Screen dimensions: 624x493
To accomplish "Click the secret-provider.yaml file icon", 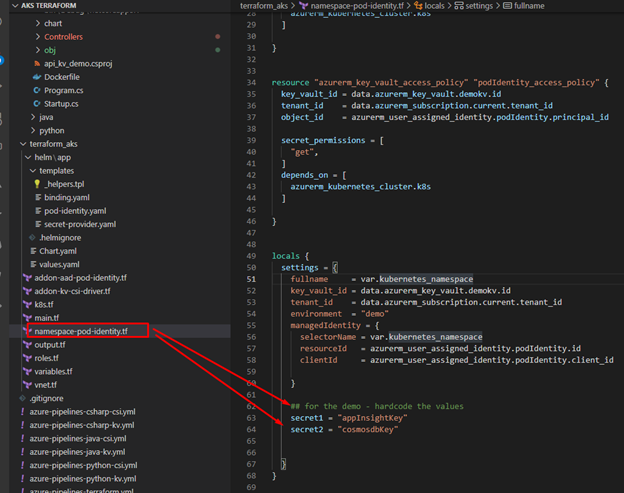I will 38,224.
